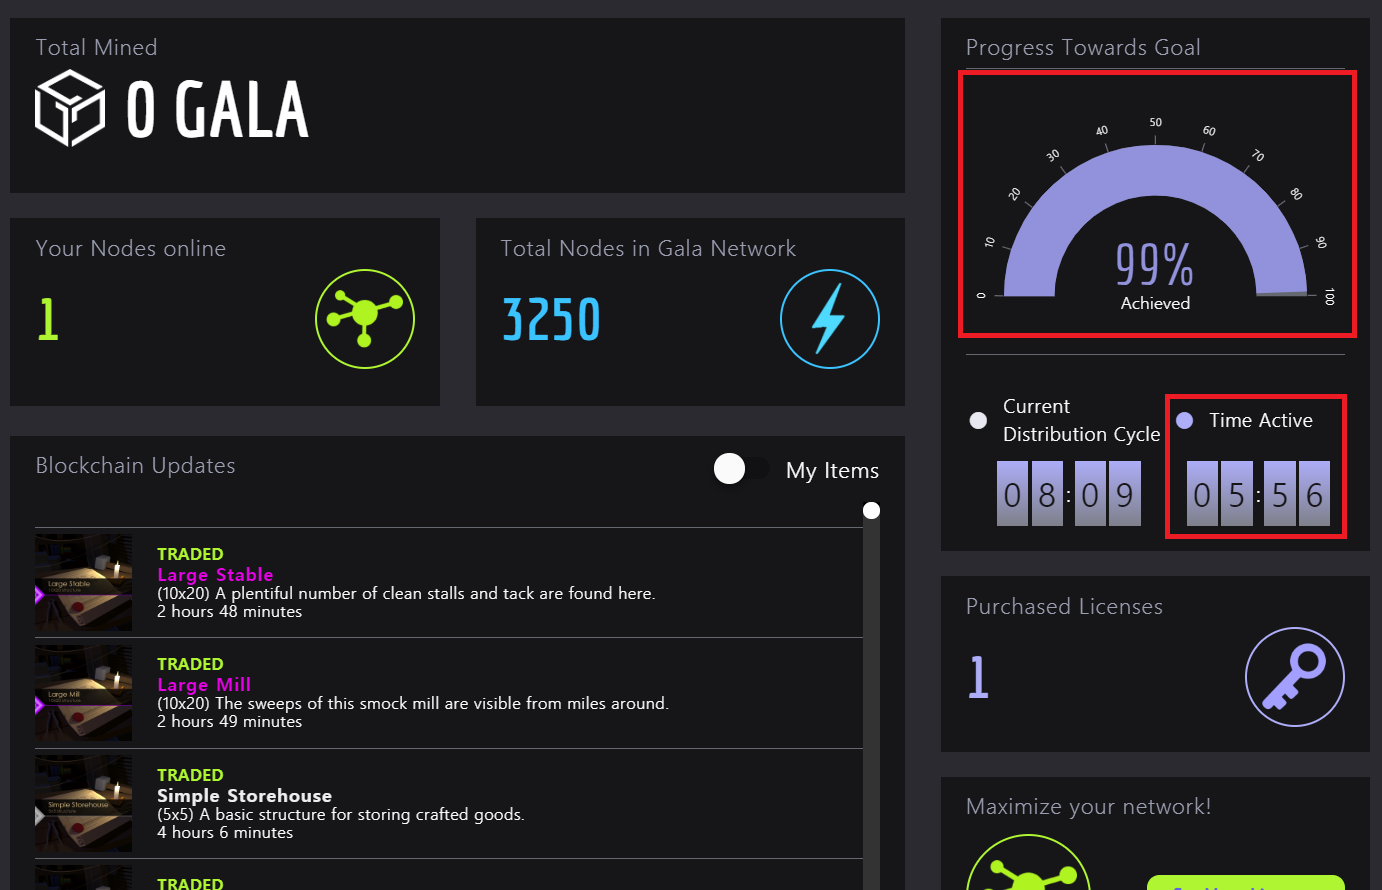This screenshot has height=890, width=1382.
Task: Click the blue lightning bolt icon
Action: (x=830, y=319)
